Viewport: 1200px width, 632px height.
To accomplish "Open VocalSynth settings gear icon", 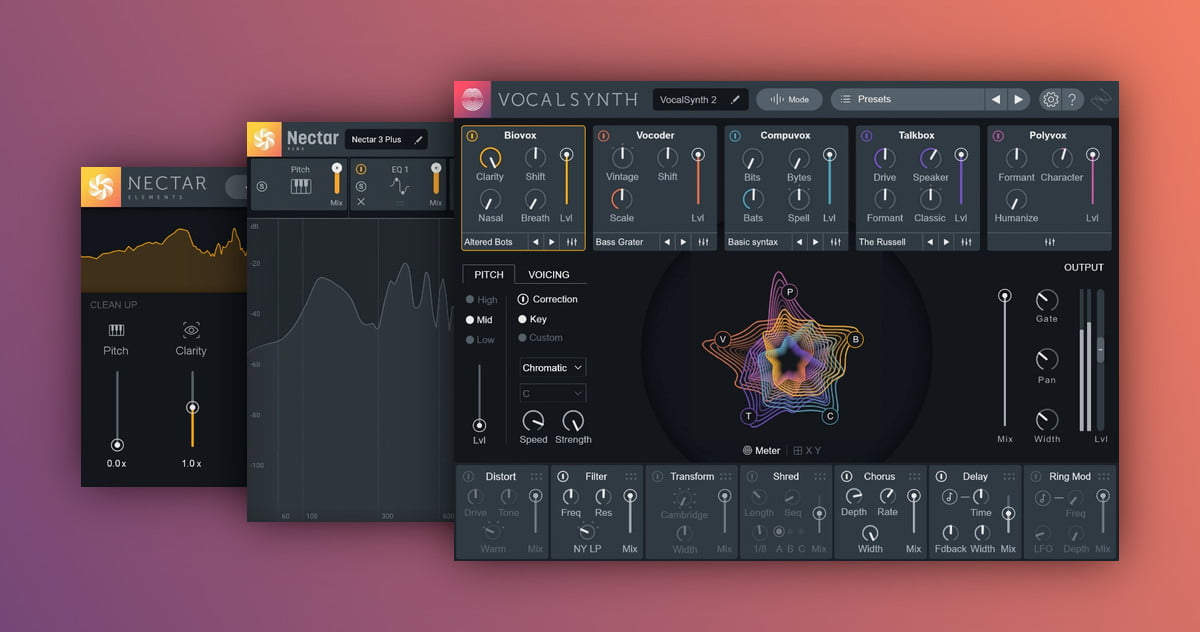I will tap(1050, 100).
